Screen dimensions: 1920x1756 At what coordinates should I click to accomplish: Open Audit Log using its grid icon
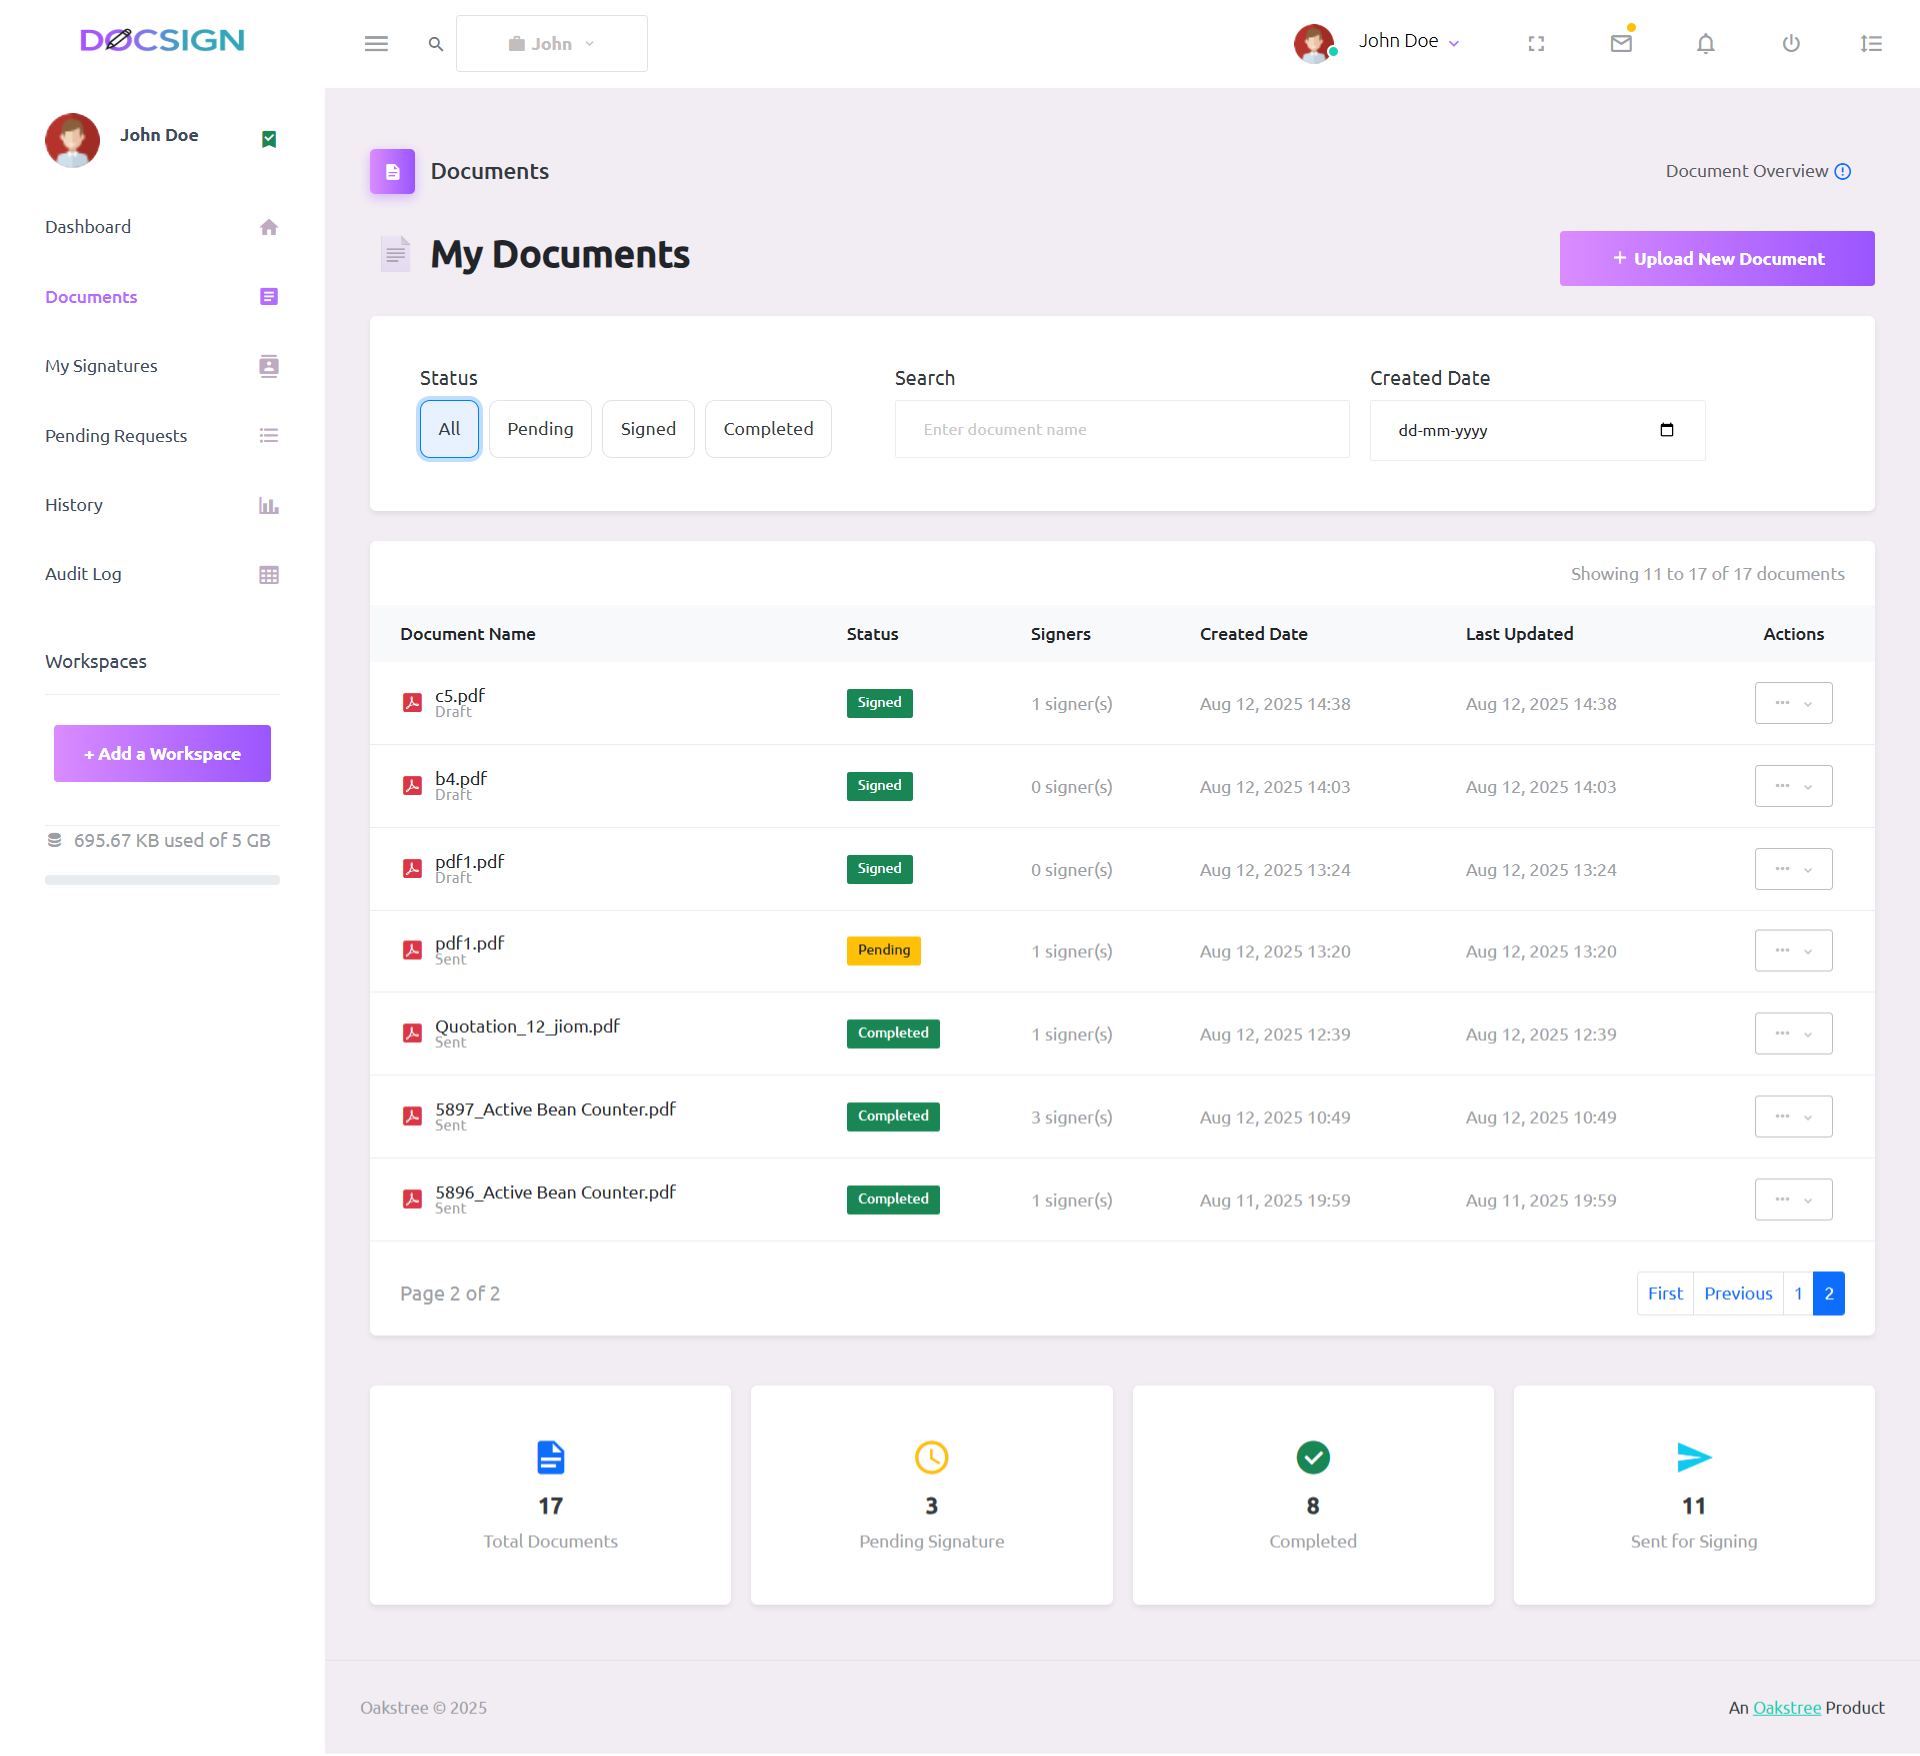tap(269, 574)
